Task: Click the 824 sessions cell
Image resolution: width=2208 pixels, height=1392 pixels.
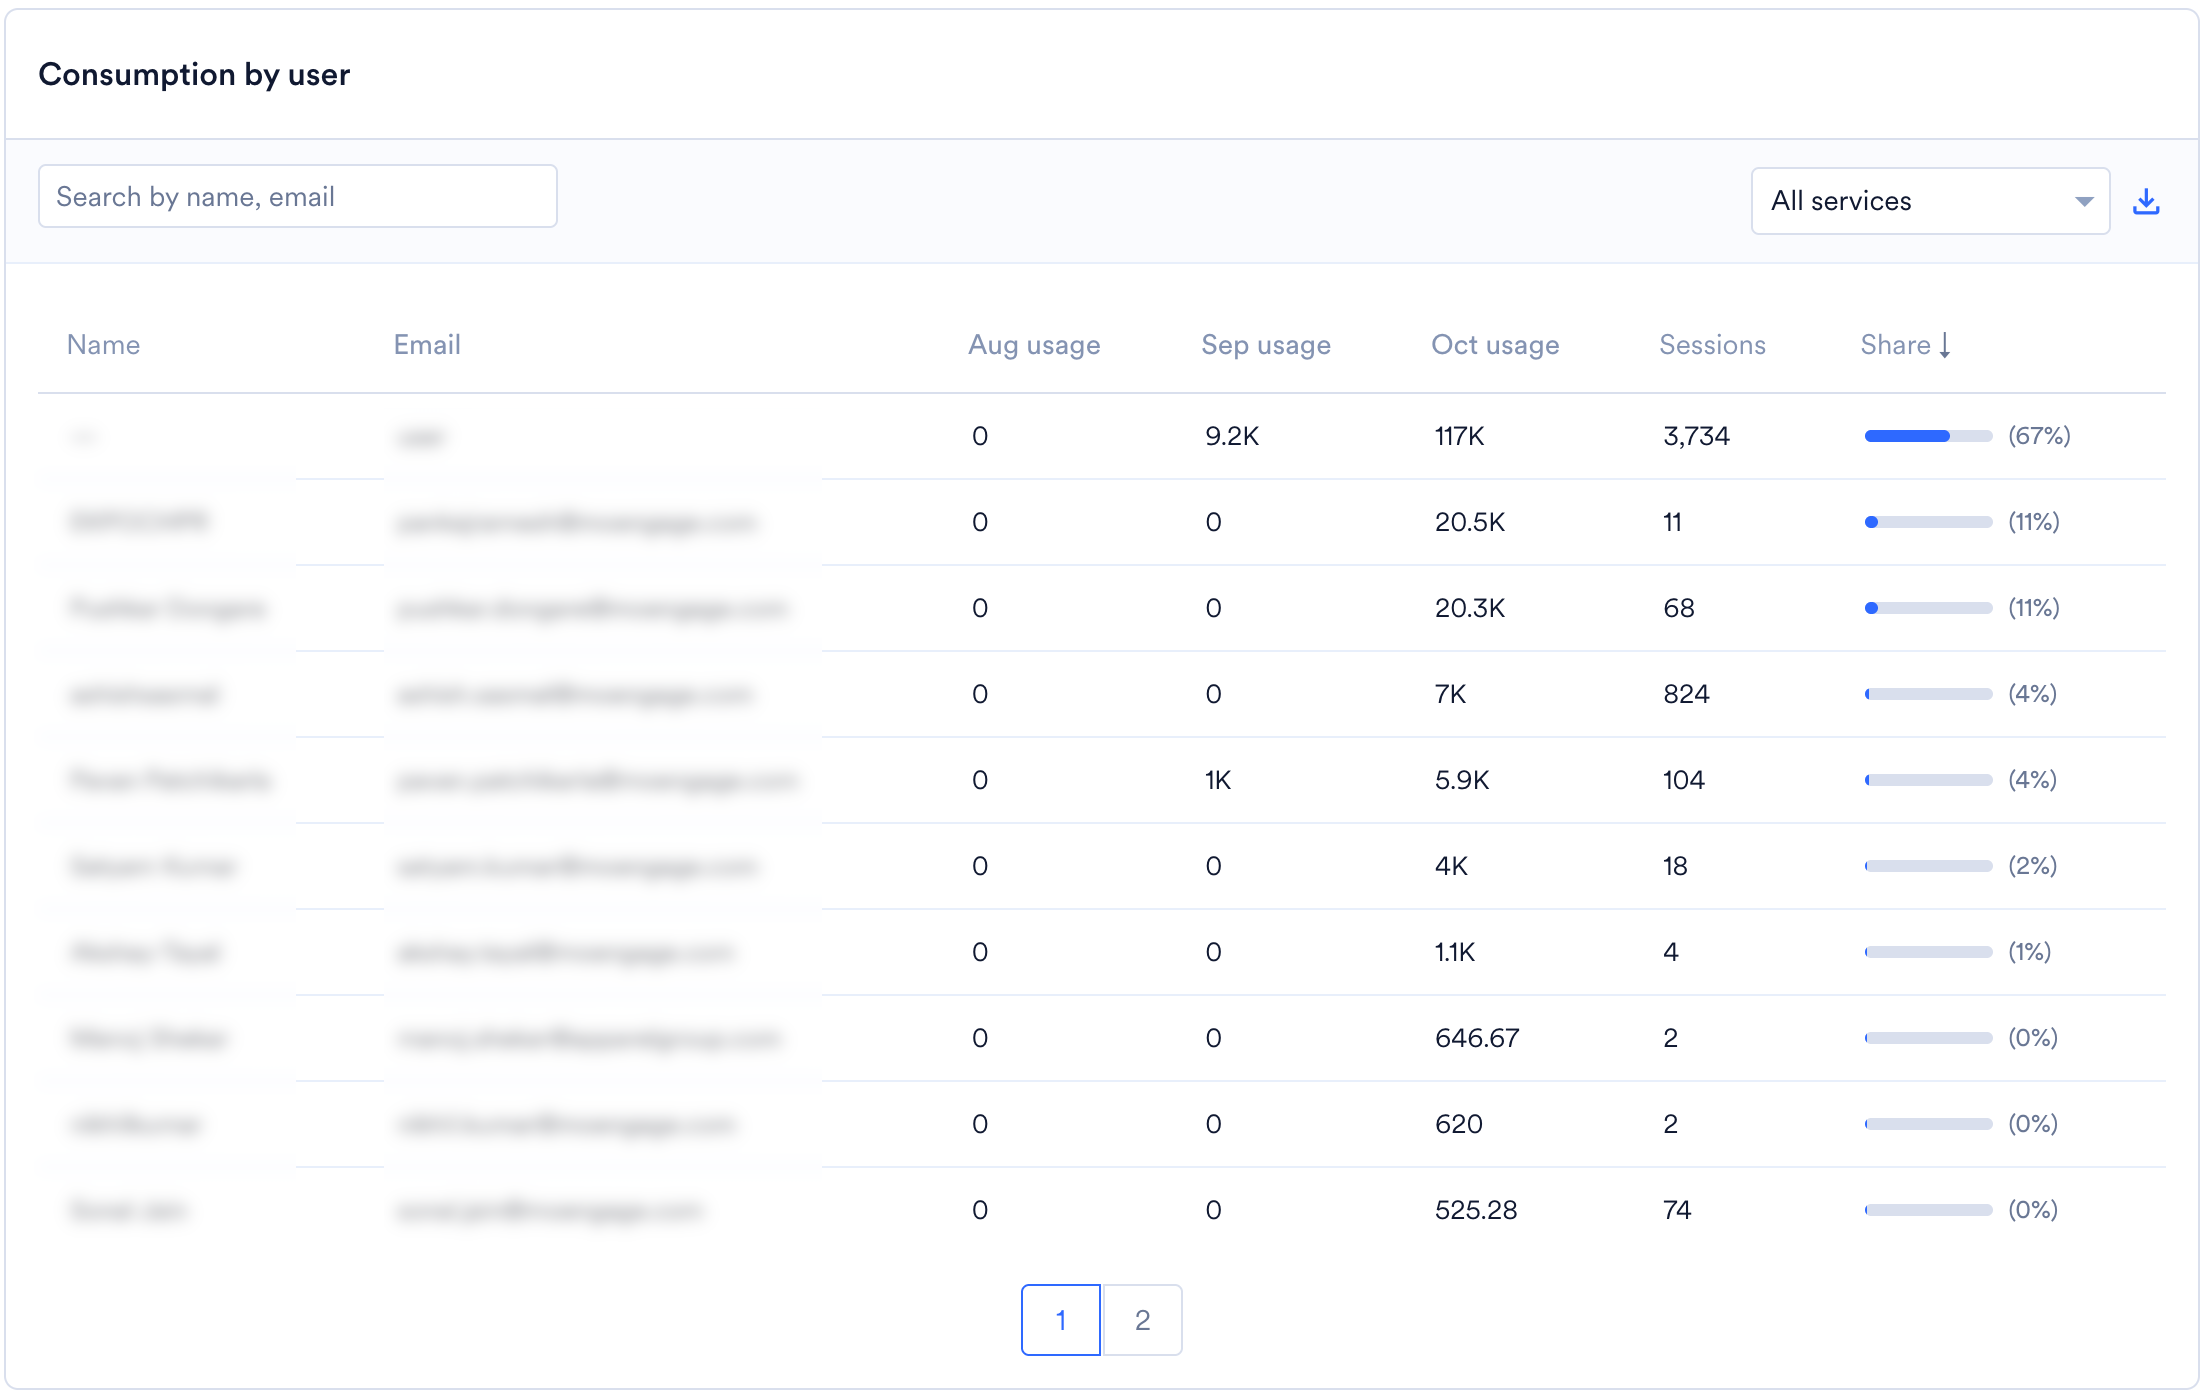Action: pyautogui.click(x=1686, y=694)
